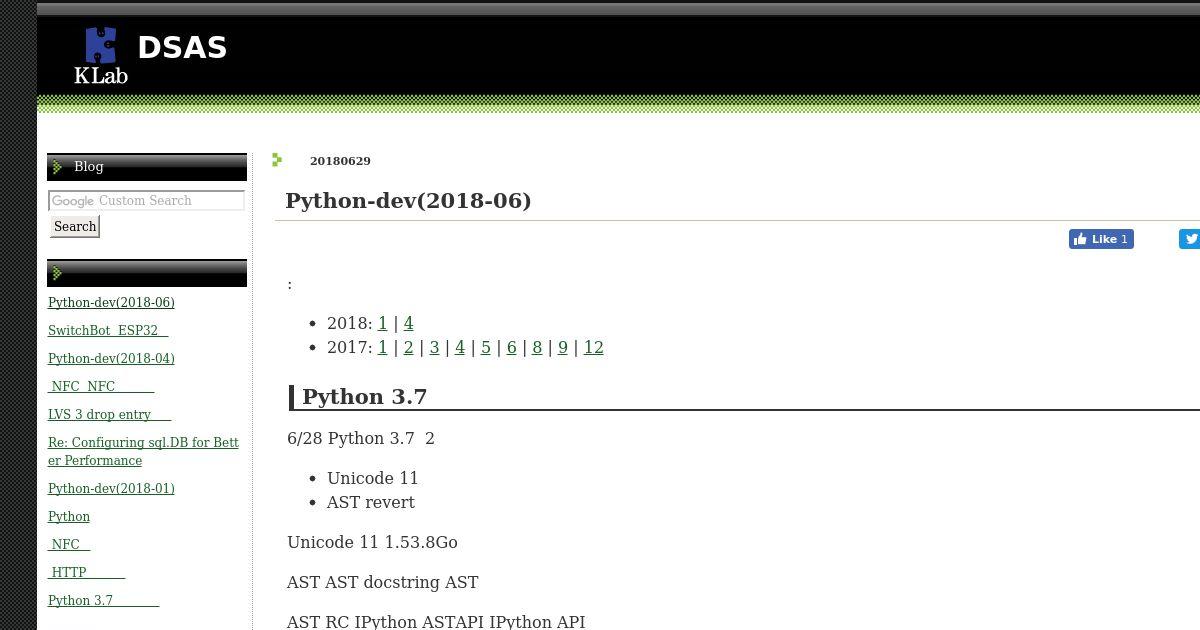
Task: Click the Search button
Action: point(75,227)
